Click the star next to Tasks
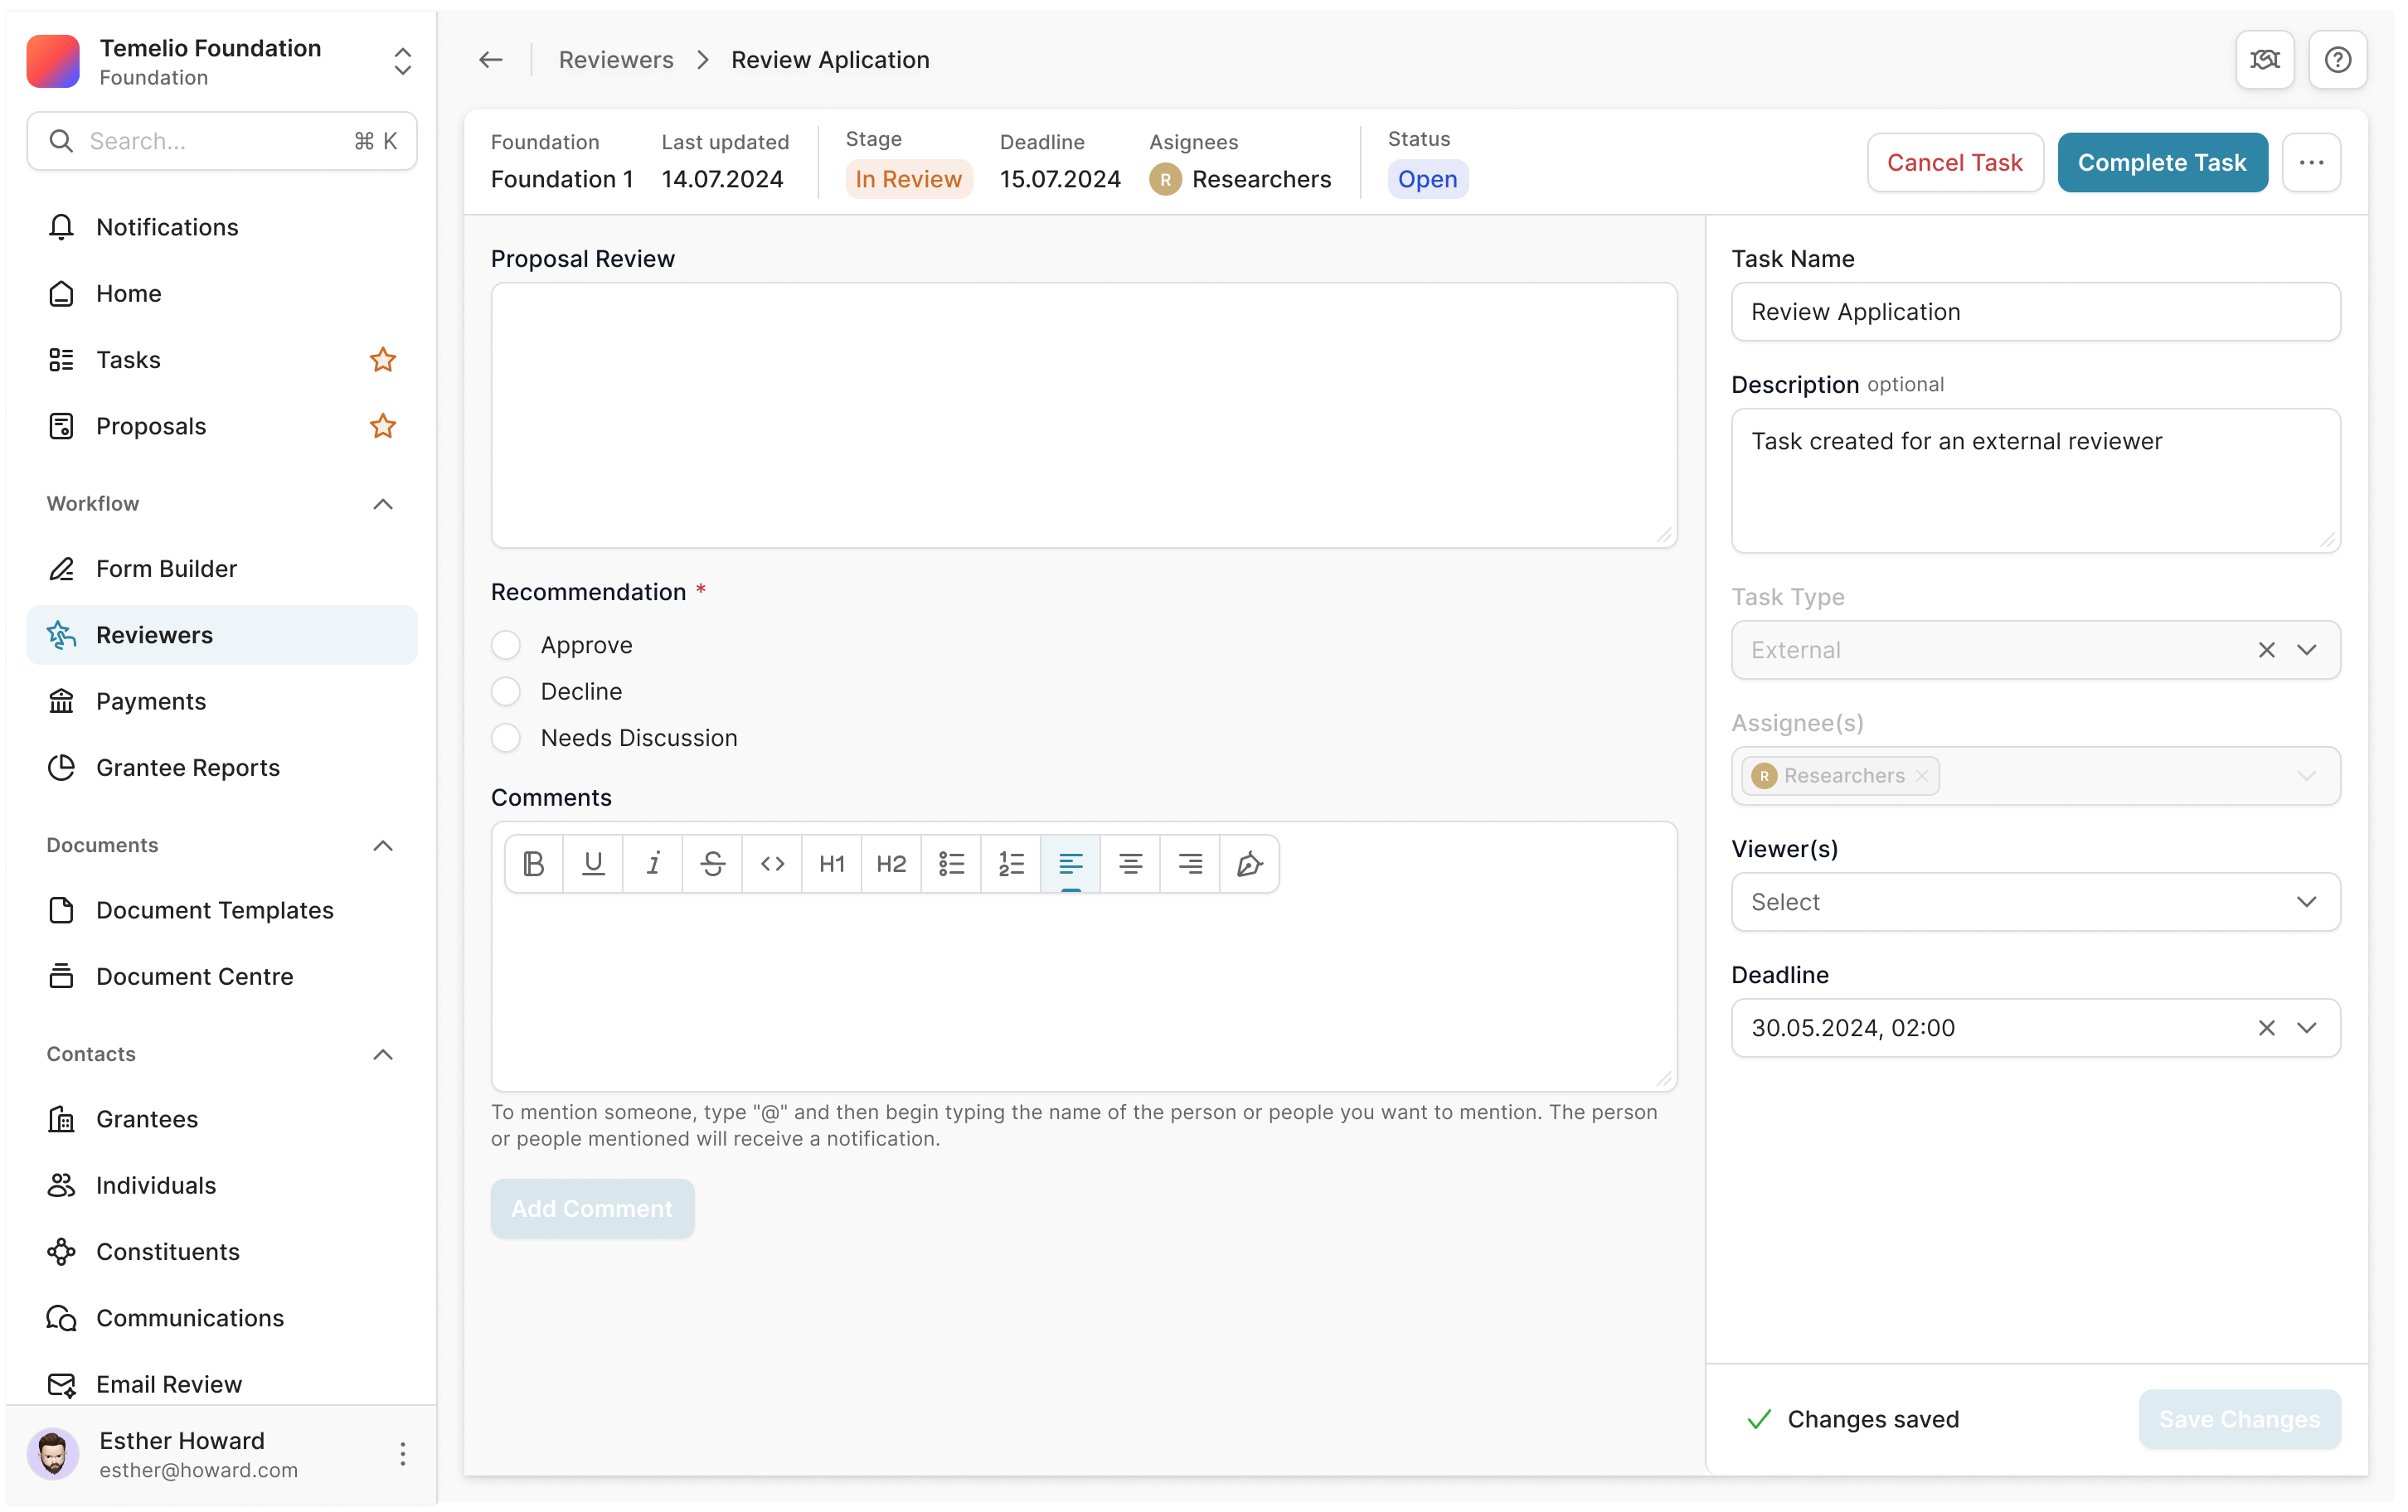Image resolution: width=2408 pixels, height=1512 pixels. 382,360
